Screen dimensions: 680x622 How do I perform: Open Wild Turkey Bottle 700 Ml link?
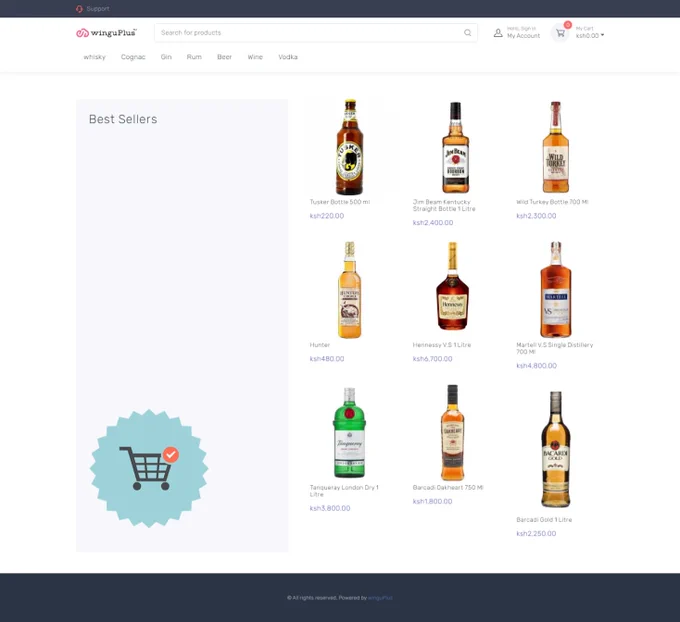coord(552,202)
